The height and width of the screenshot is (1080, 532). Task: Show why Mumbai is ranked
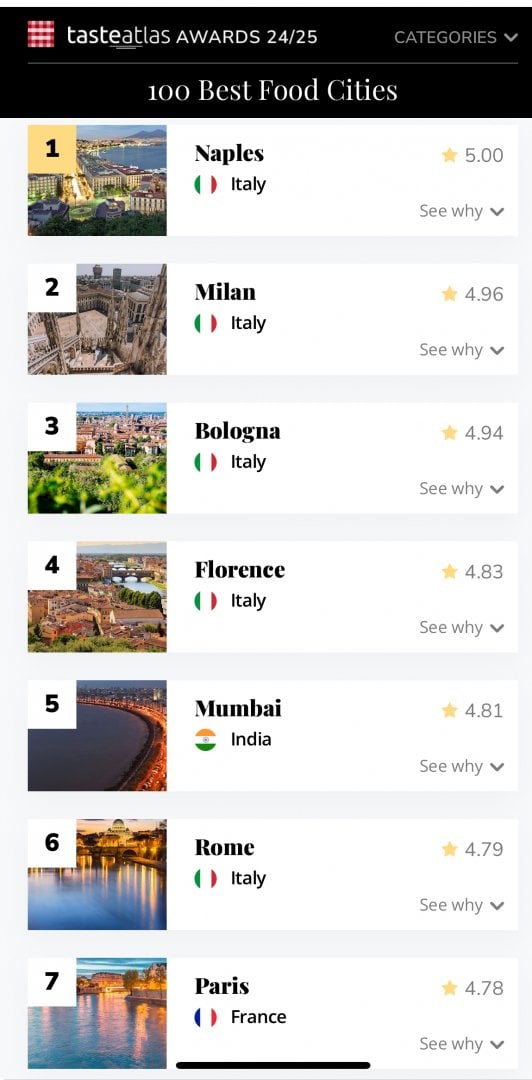pos(462,767)
